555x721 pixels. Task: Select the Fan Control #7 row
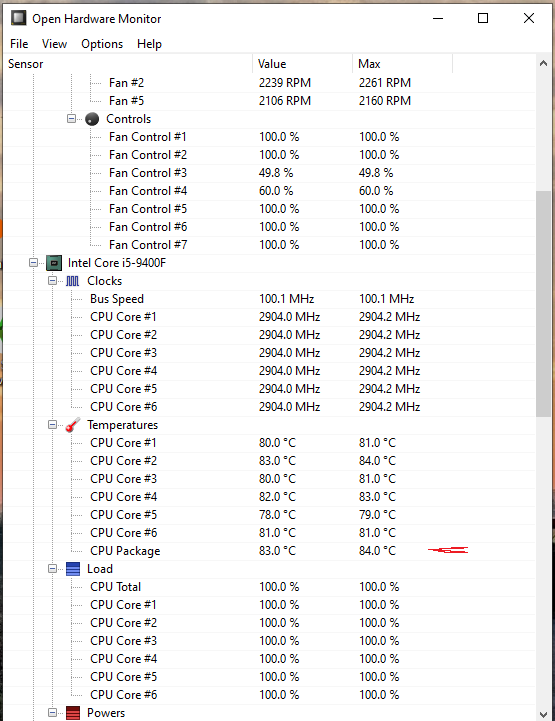tap(269, 245)
